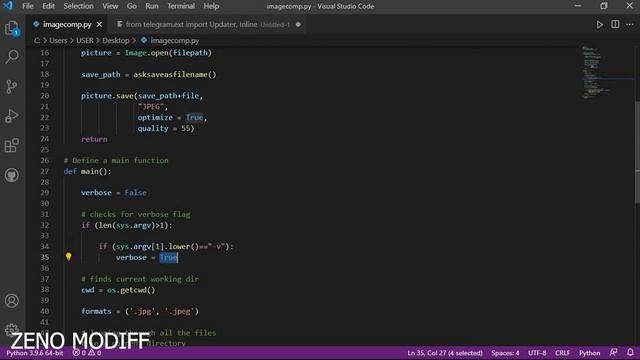Screen dimensions: 640x360
Task: Click line number 27 in gutter
Action: (44, 171)
